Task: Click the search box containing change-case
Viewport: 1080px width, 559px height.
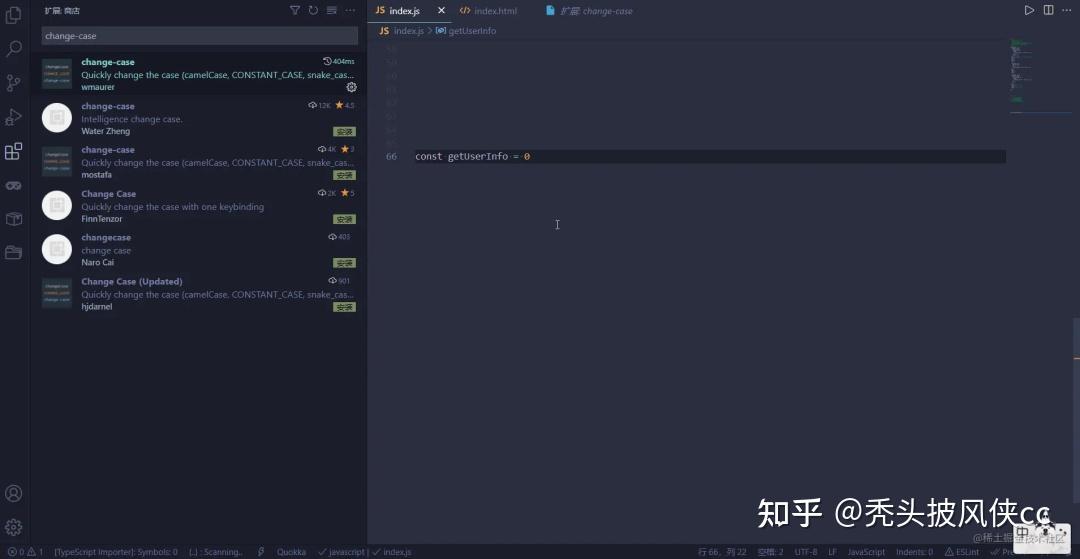Action: [x=200, y=36]
